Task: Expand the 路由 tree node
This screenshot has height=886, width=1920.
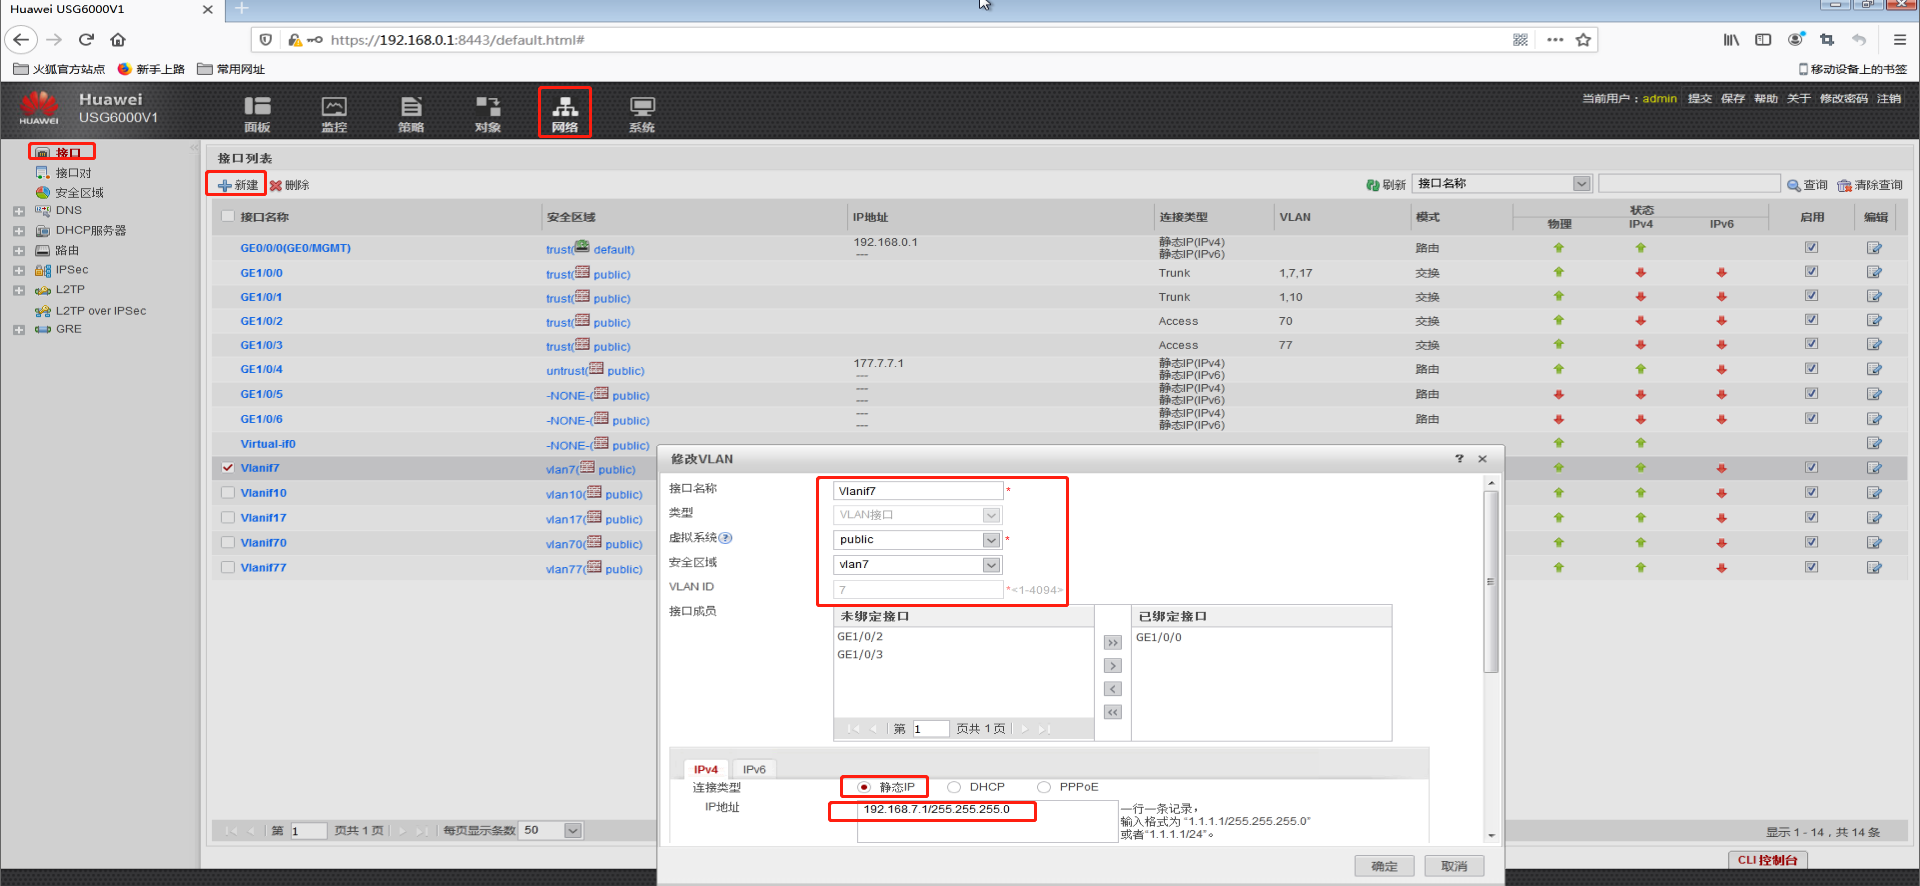Action: coord(19,251)
